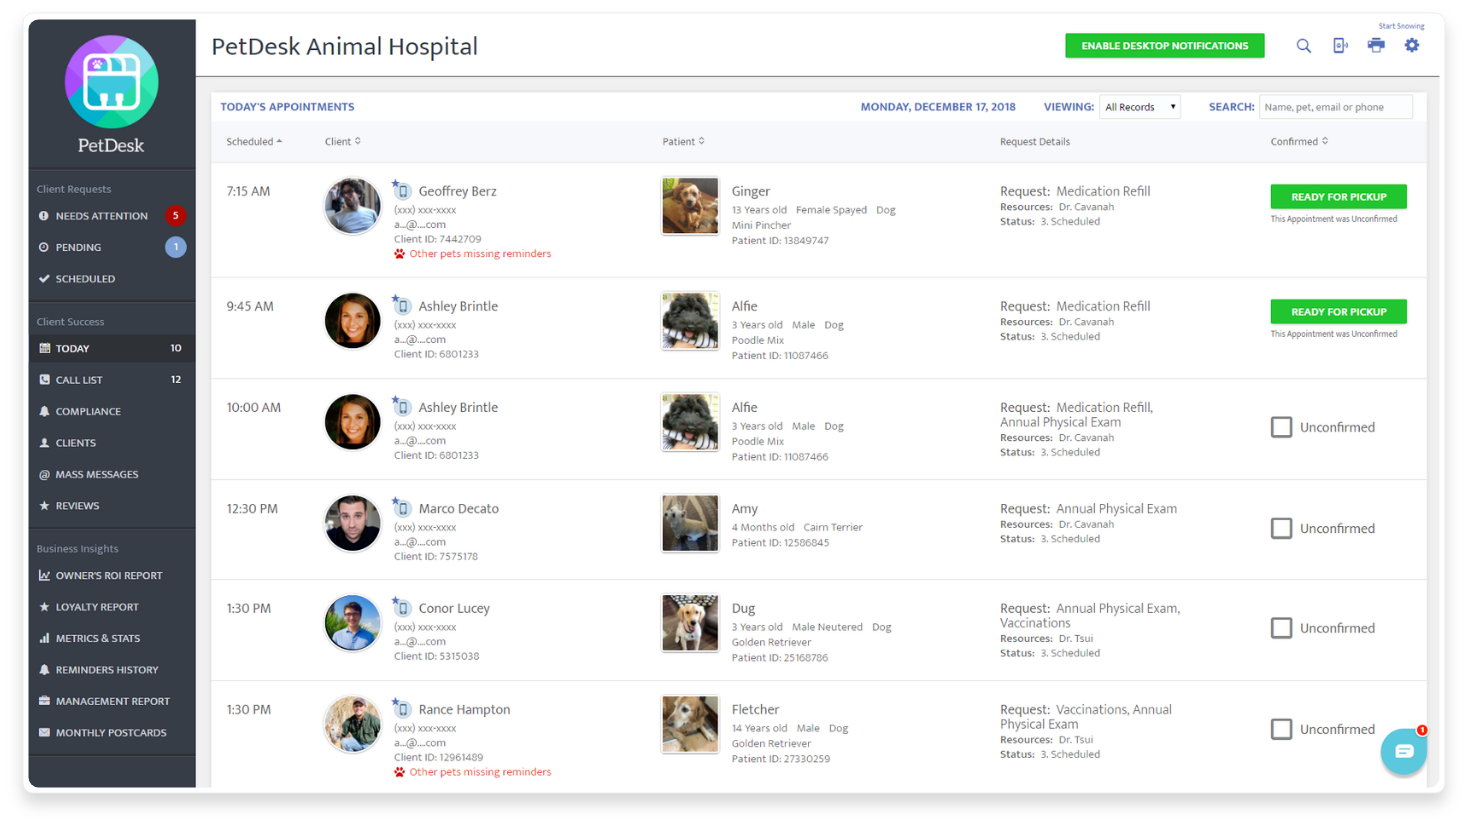Toggle the Scheduled column sort arrow

[278, 141]
